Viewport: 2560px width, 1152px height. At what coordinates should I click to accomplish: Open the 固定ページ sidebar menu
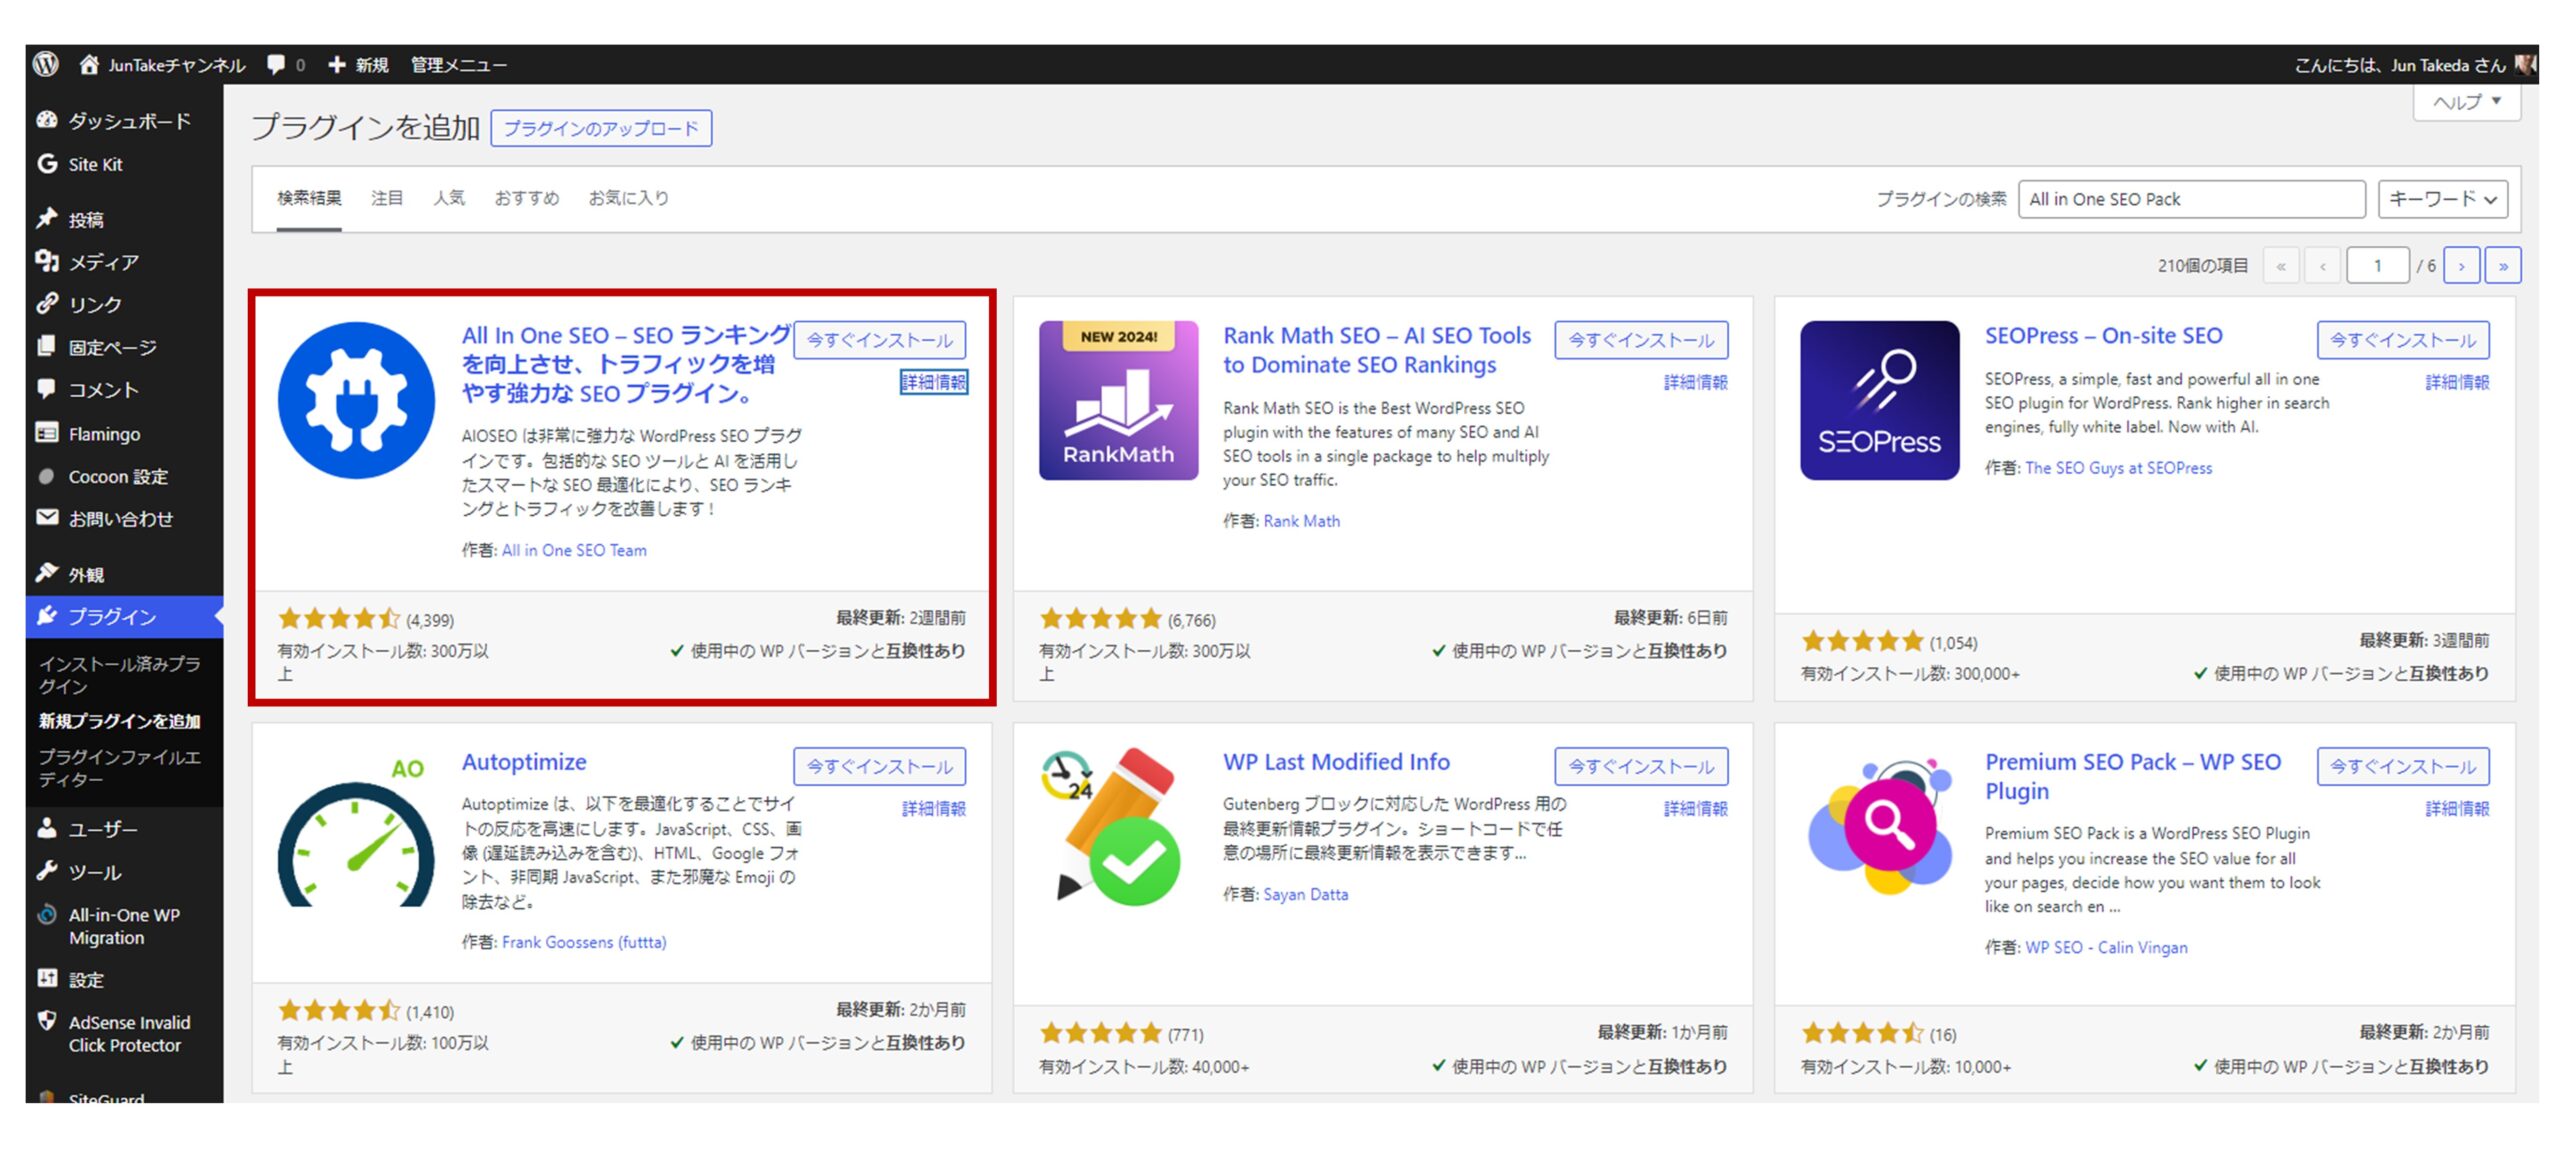(124, 347)
